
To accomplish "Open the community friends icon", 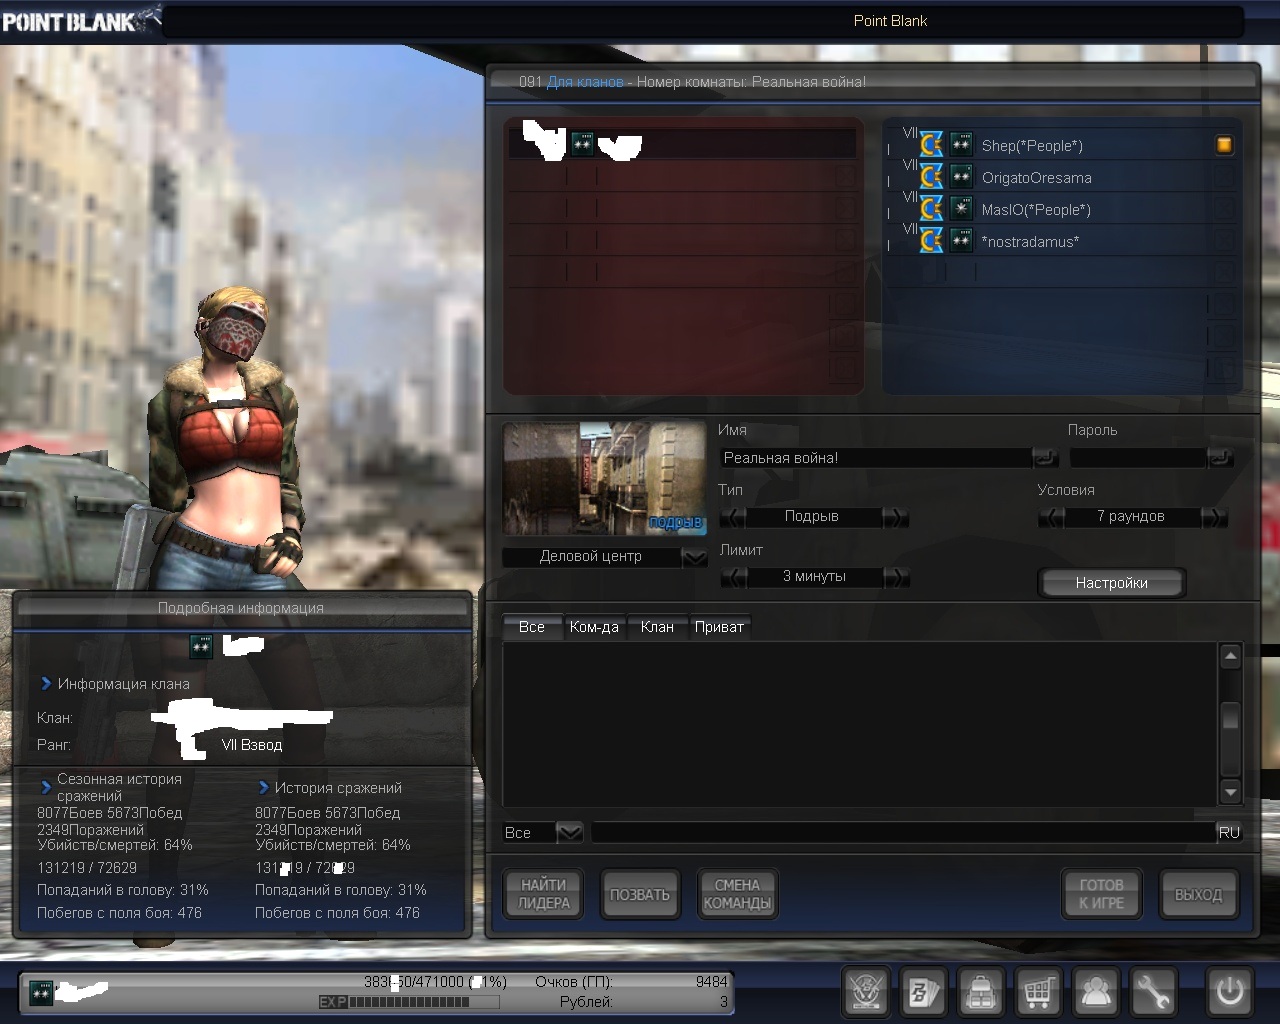I will click(x=1097, y=992).
